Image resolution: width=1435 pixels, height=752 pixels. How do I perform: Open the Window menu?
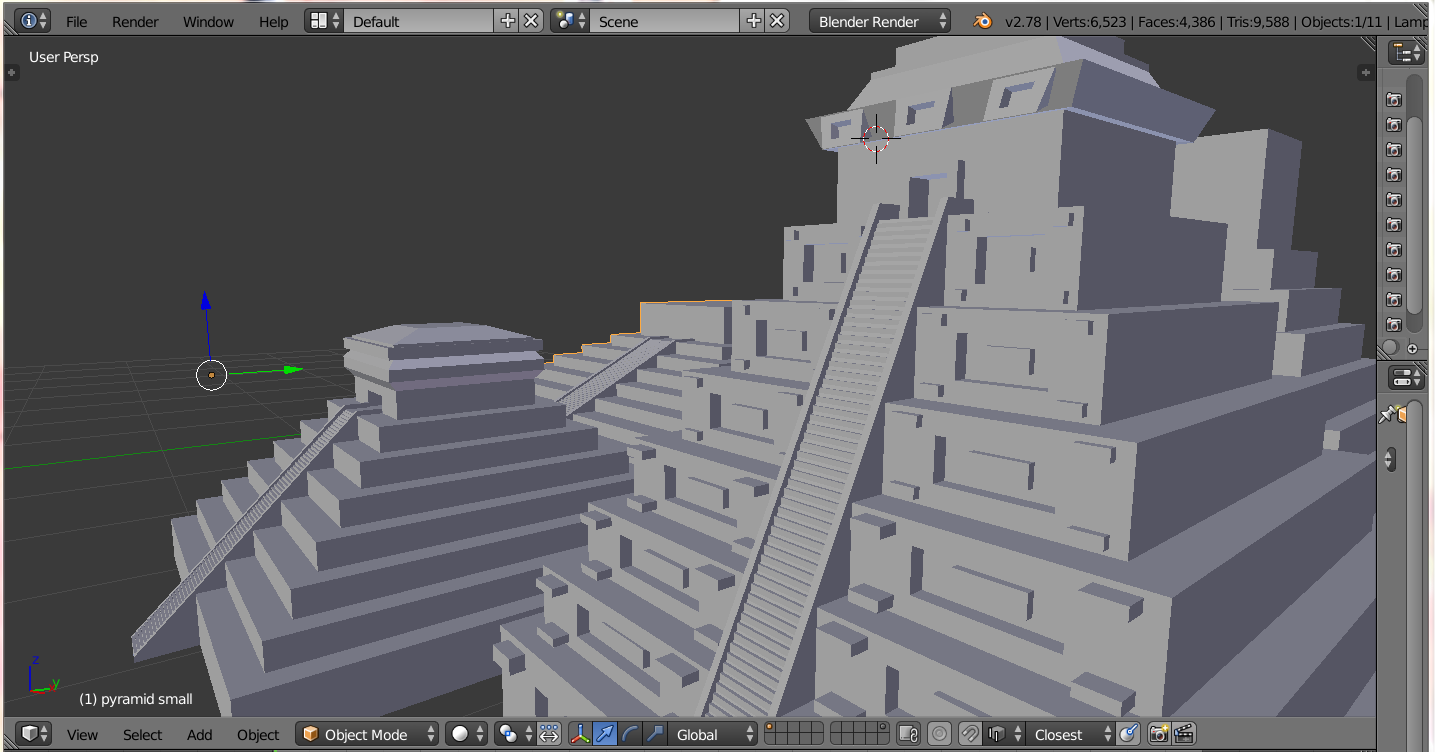tap(208, 21)
